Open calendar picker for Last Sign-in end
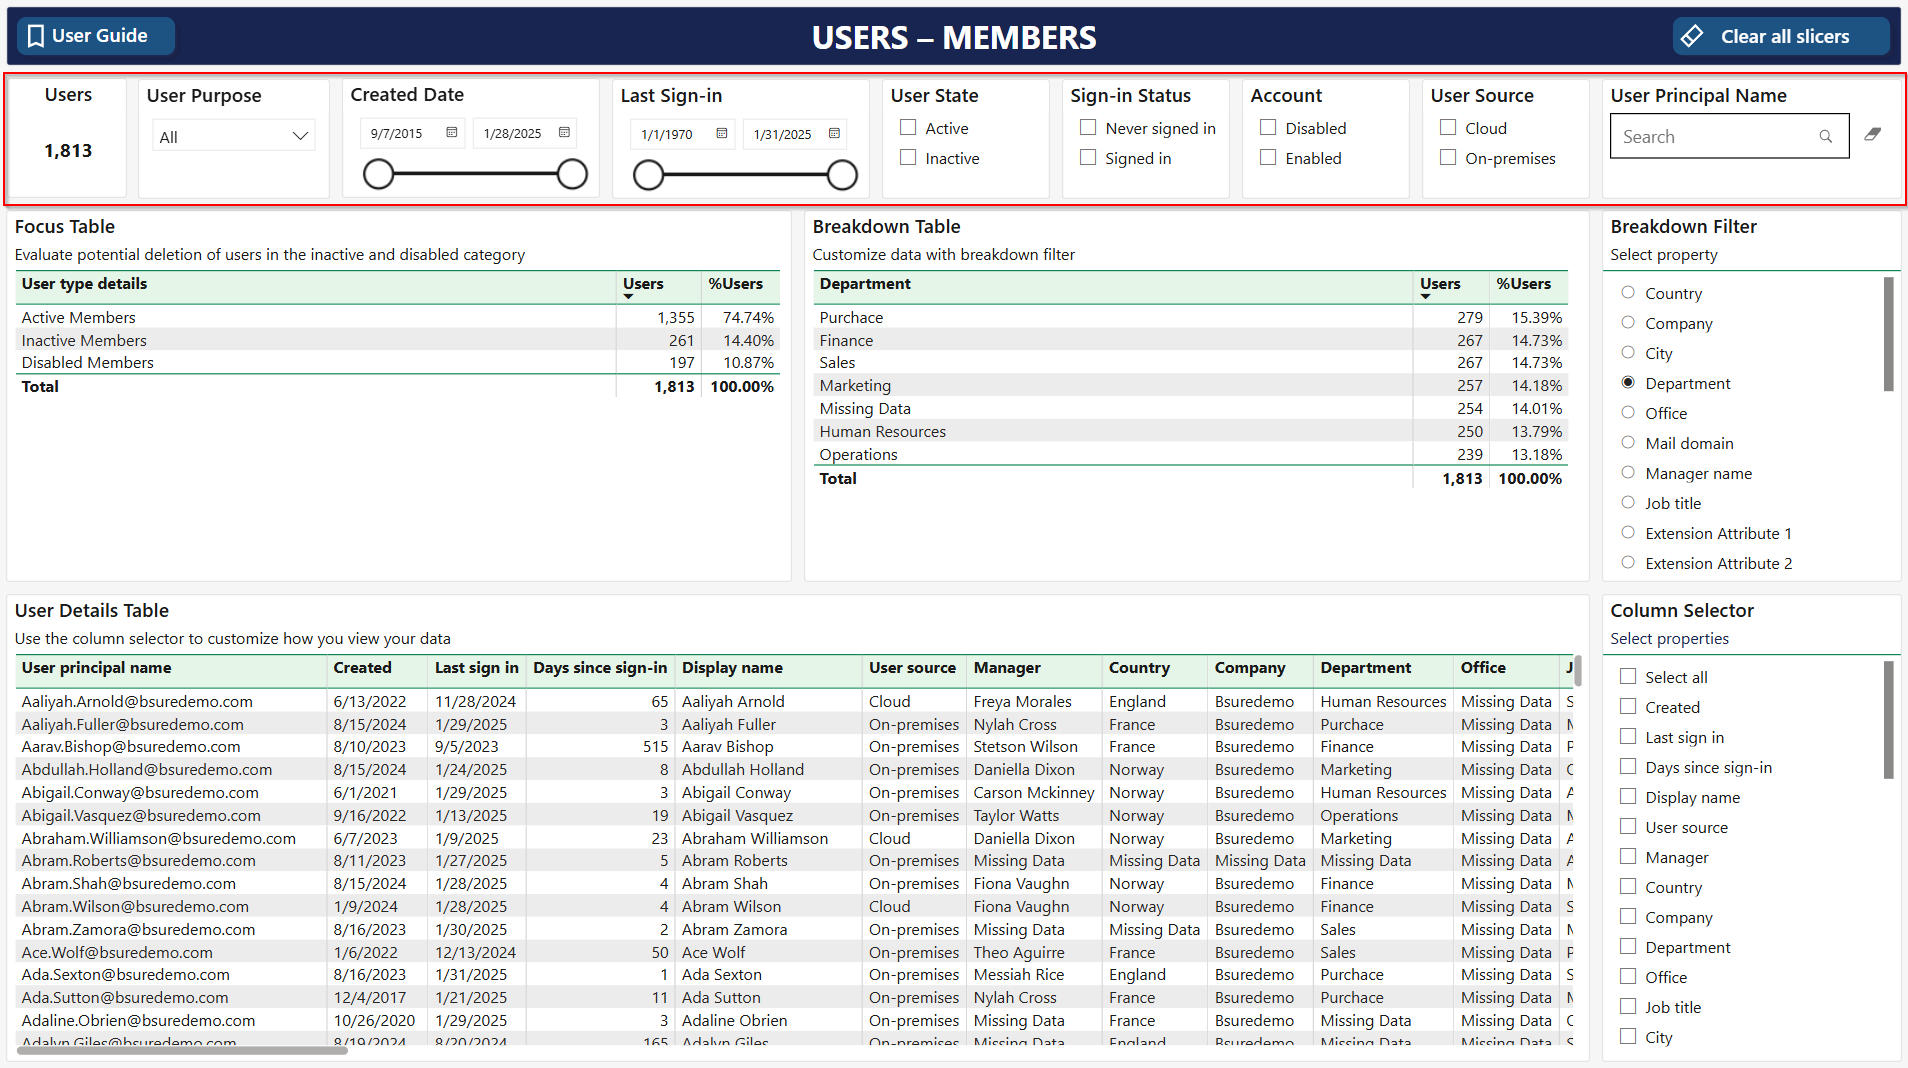This screenshot has height=1068, width=1908. tap(834, 134)
